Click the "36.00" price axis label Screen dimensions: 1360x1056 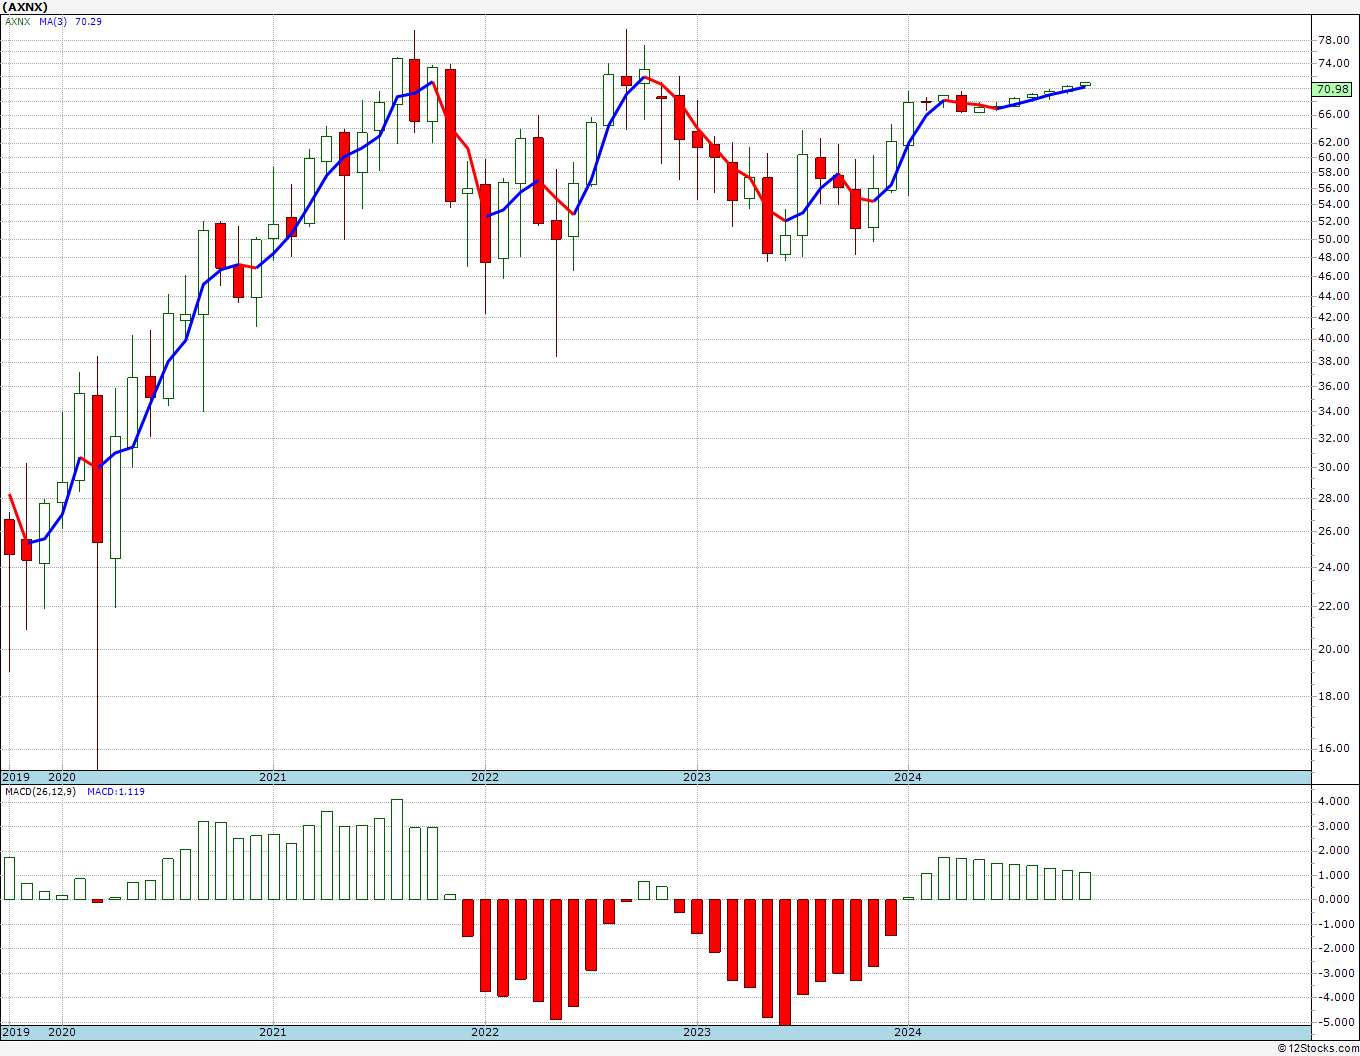coord(1334,386)
